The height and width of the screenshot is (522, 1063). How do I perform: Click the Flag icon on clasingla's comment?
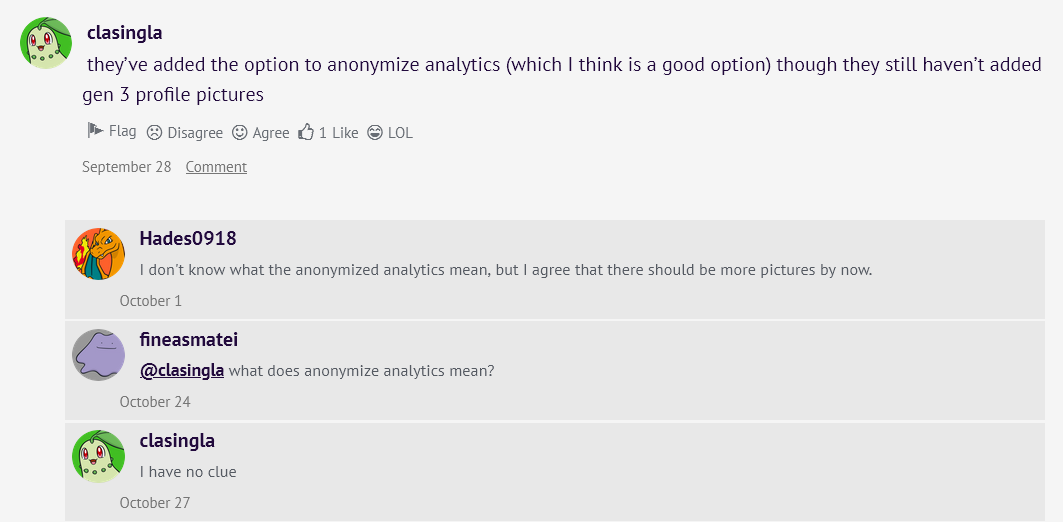pos(95,131)
